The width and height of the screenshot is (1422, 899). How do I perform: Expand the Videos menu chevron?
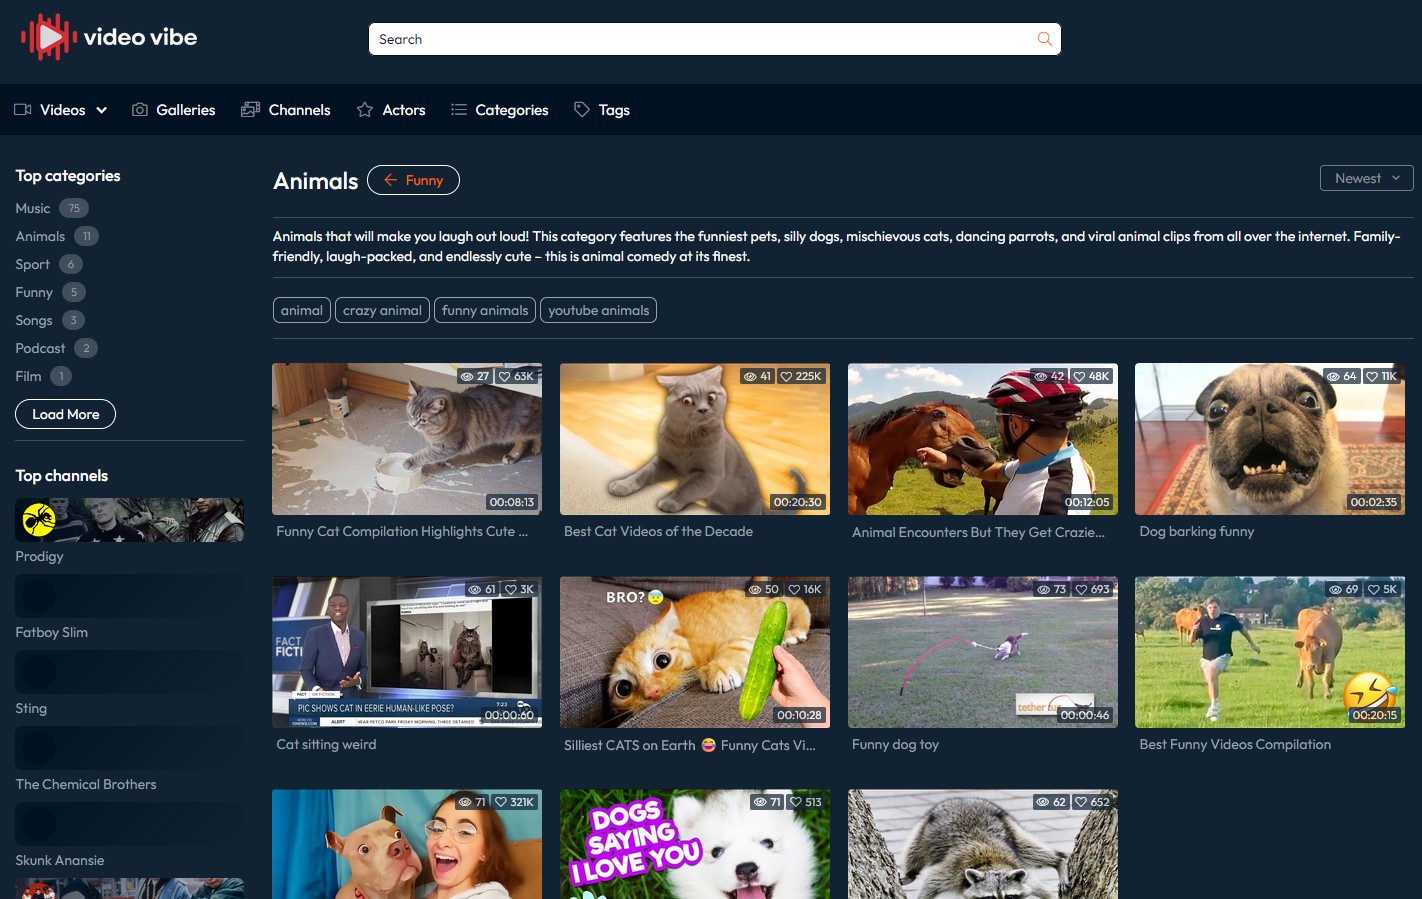(102, 110)
